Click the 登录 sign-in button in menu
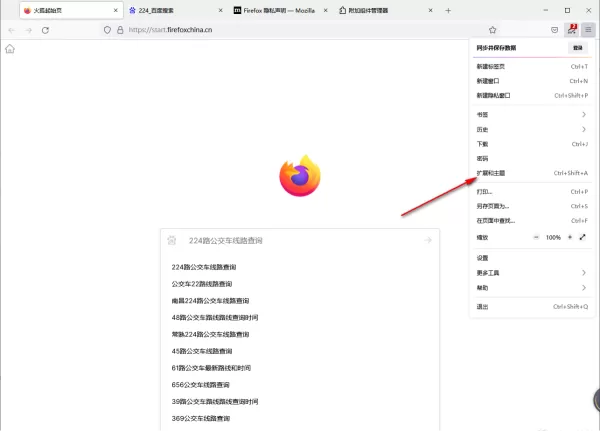The width and height of the screenshot is (600, 431). coord(577,48)
